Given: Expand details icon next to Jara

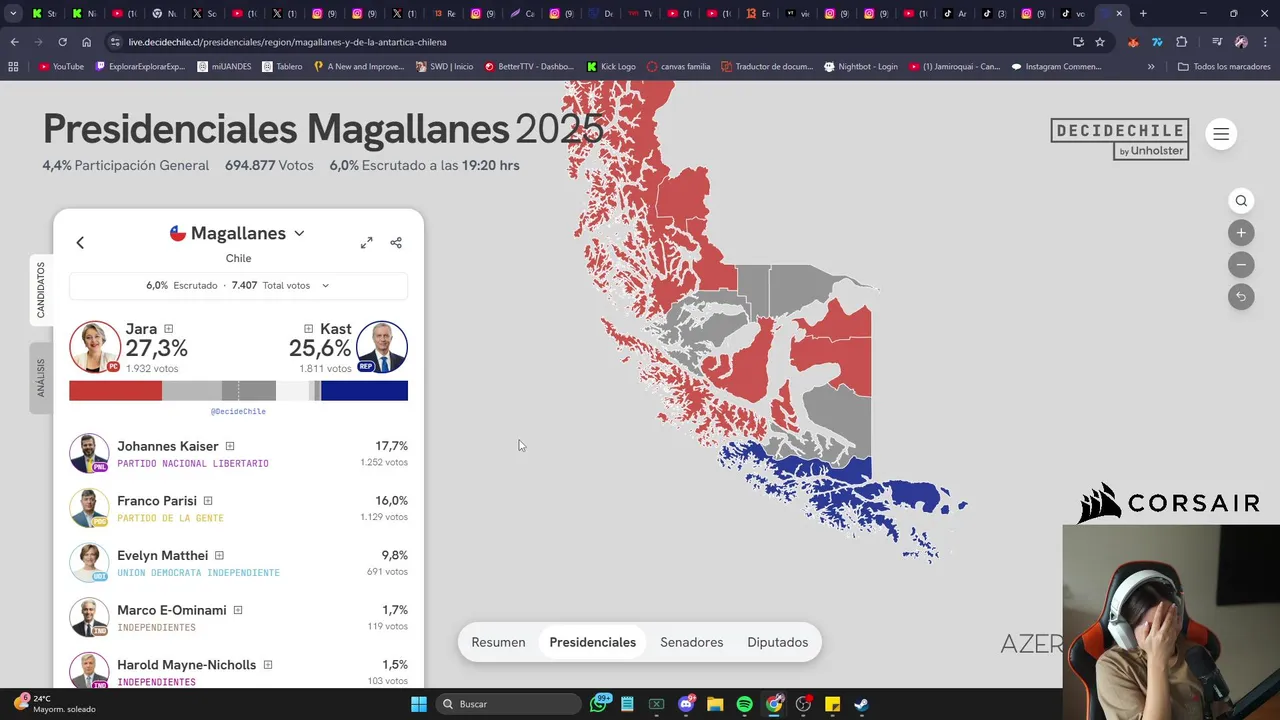Looking at the screenshot, I should point(168,329).
